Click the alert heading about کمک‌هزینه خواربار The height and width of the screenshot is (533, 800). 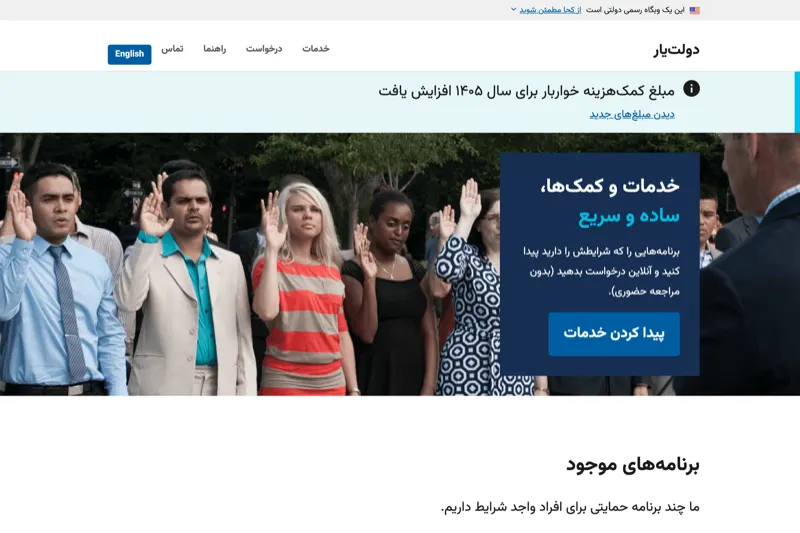point(527,91)
